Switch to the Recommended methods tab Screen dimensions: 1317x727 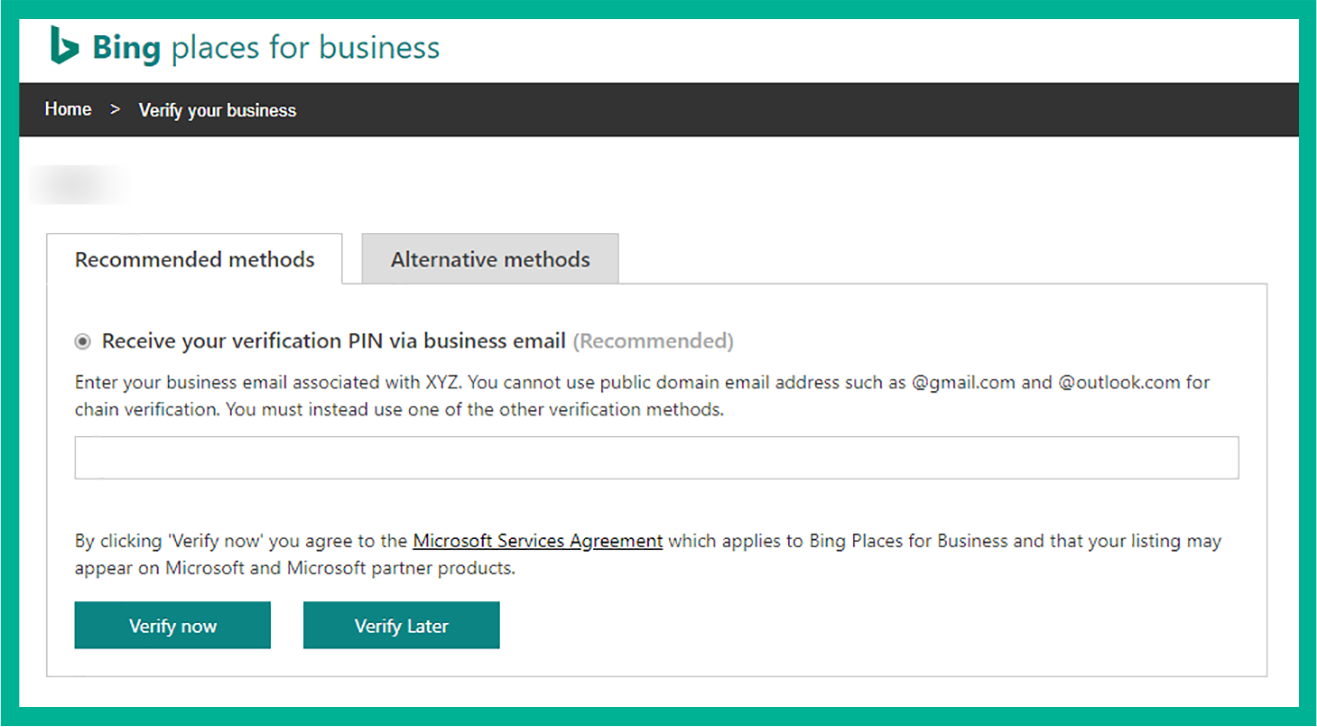[x=195, y=259]
